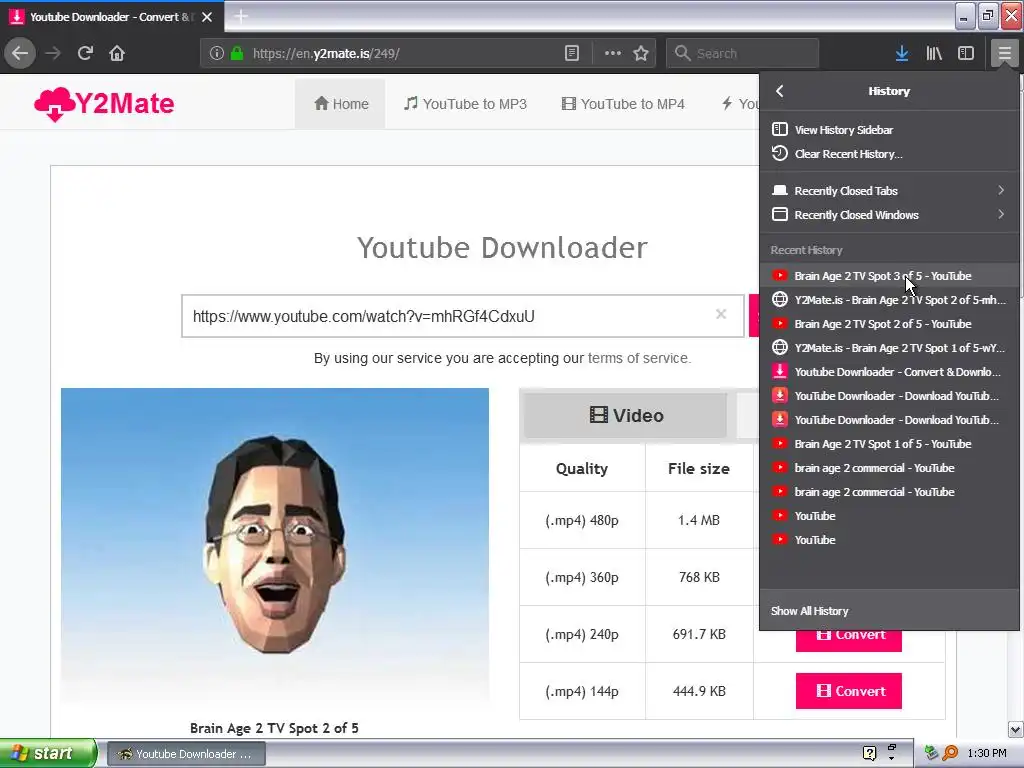Select Youtube Downloader taskbar button

pos(186,754)
